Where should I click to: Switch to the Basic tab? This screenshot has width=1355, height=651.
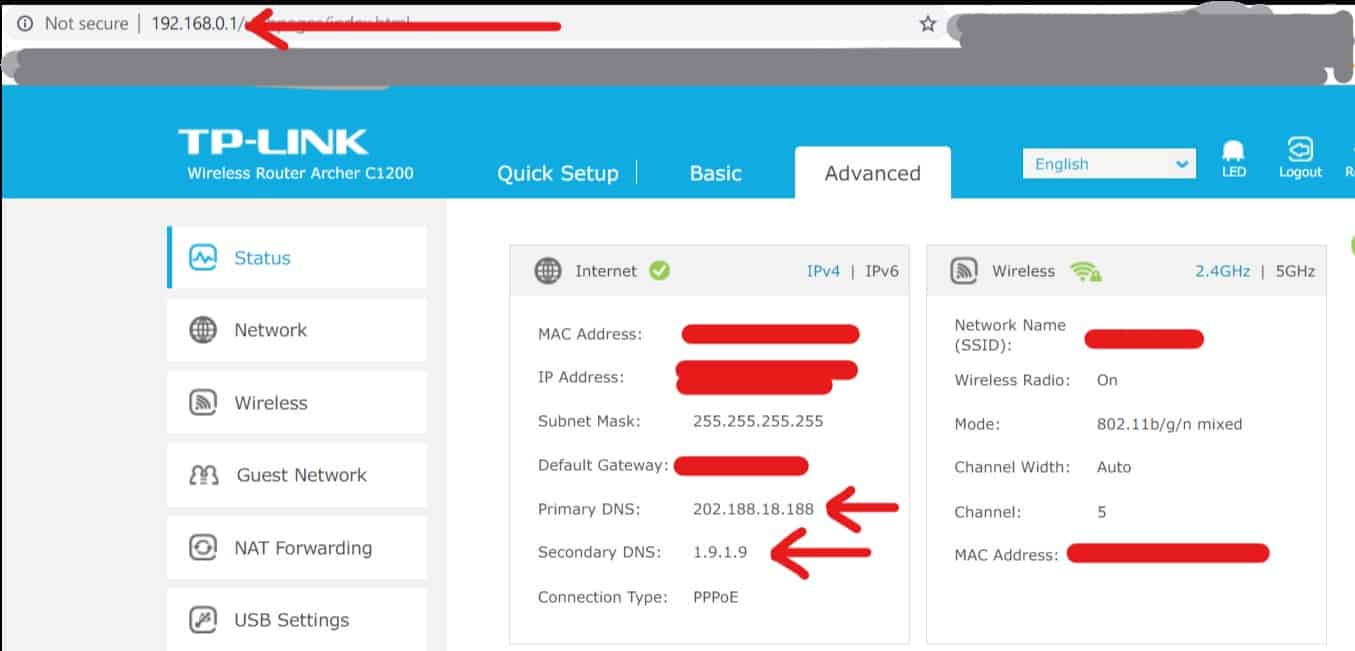pos(715,173)
